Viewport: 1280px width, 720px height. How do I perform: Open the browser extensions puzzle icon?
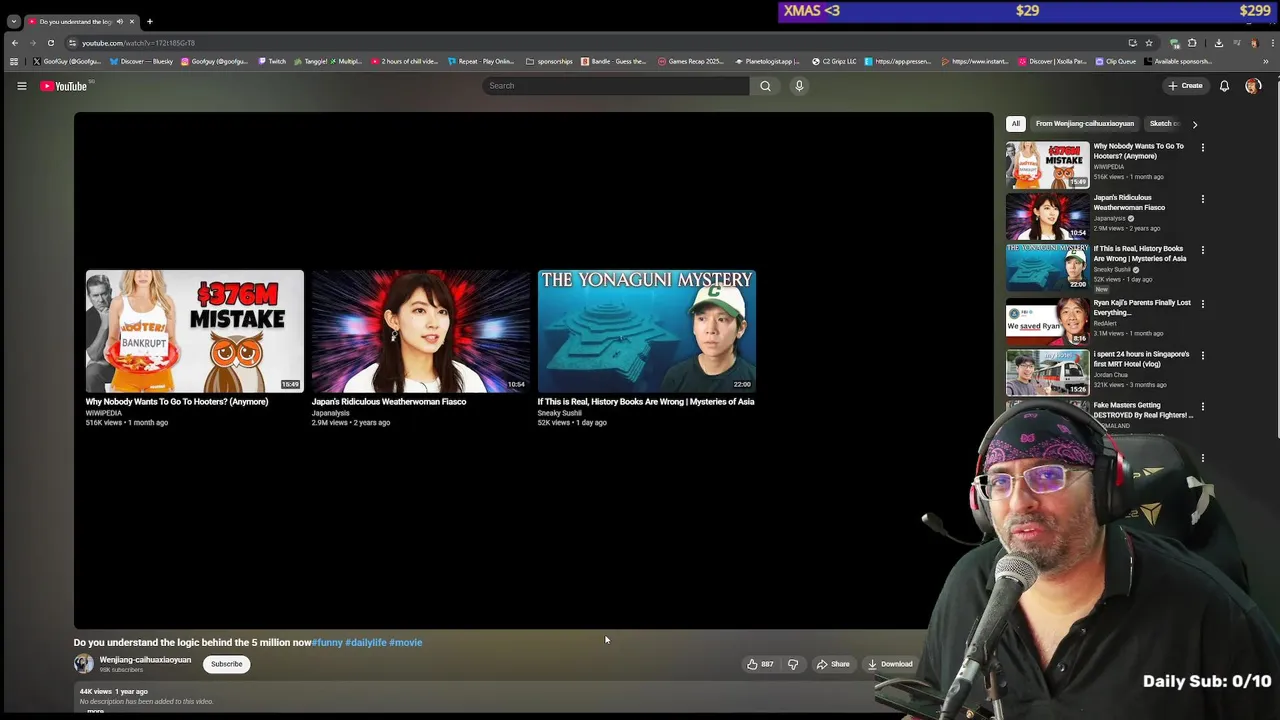pos(1192,43)
